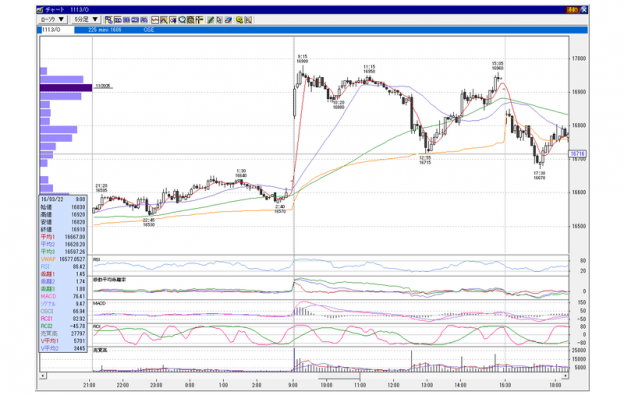Click the MACD row in data panel

tap(63, 296)
